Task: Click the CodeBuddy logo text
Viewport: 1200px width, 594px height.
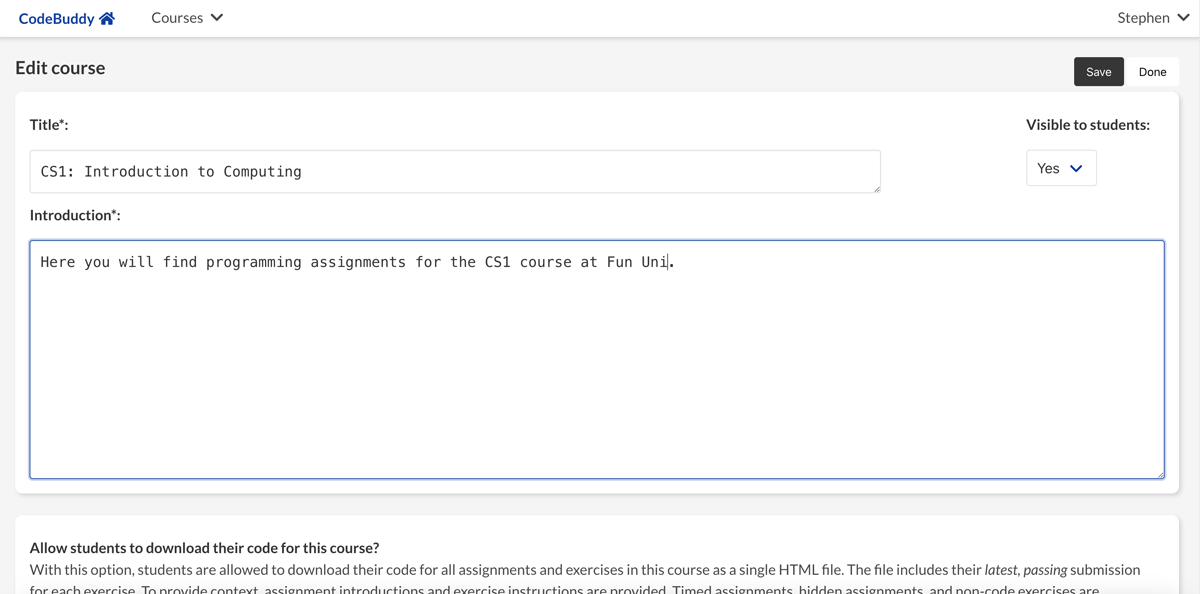Action: [56, 18]
